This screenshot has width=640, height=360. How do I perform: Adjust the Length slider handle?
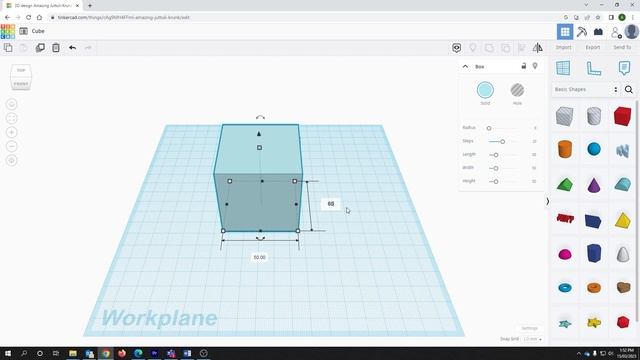(x=496, y=155)
